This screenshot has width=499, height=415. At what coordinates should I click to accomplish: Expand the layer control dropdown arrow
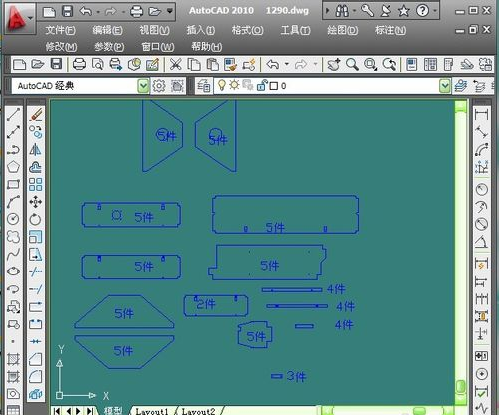pos(445,86)
